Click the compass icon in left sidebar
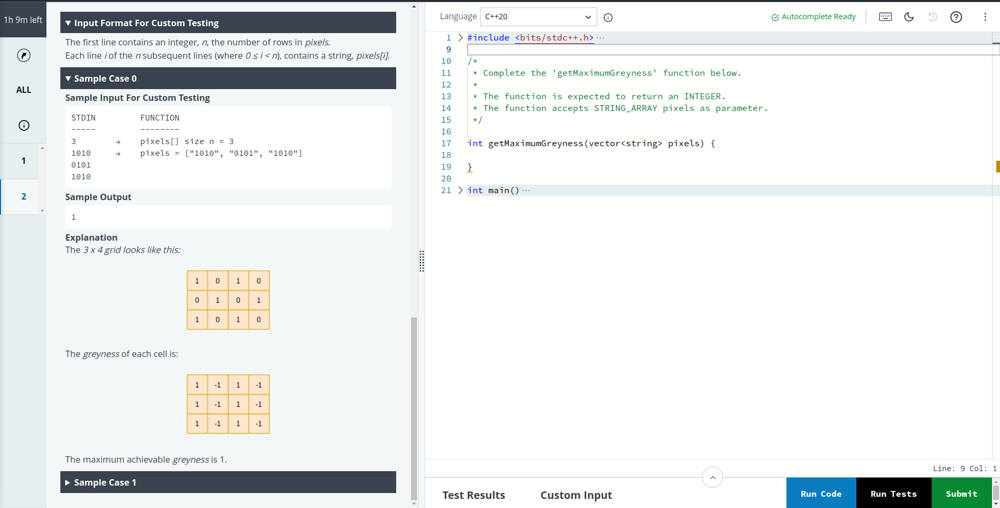1000x508 pixels. coord(23,55)
